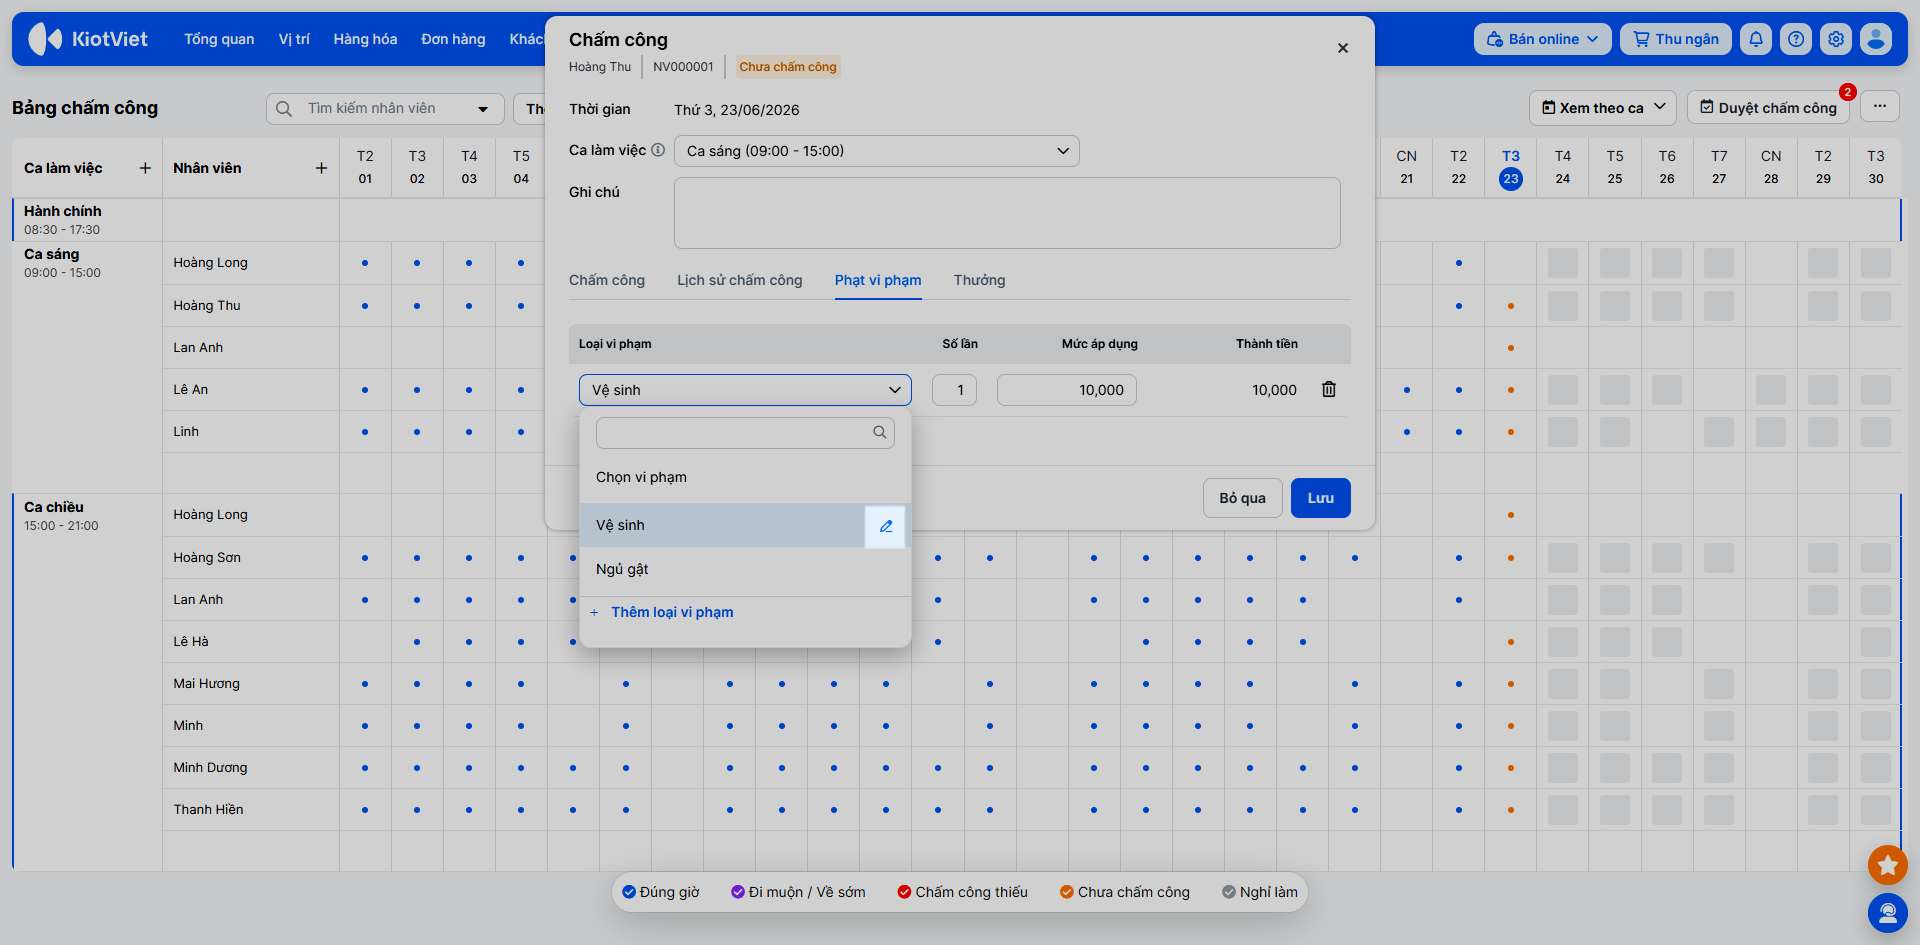Screen dimensions: 1920x945
Task: Click the calendar icon on Xem theo ca
Action: coord(1548,107)
